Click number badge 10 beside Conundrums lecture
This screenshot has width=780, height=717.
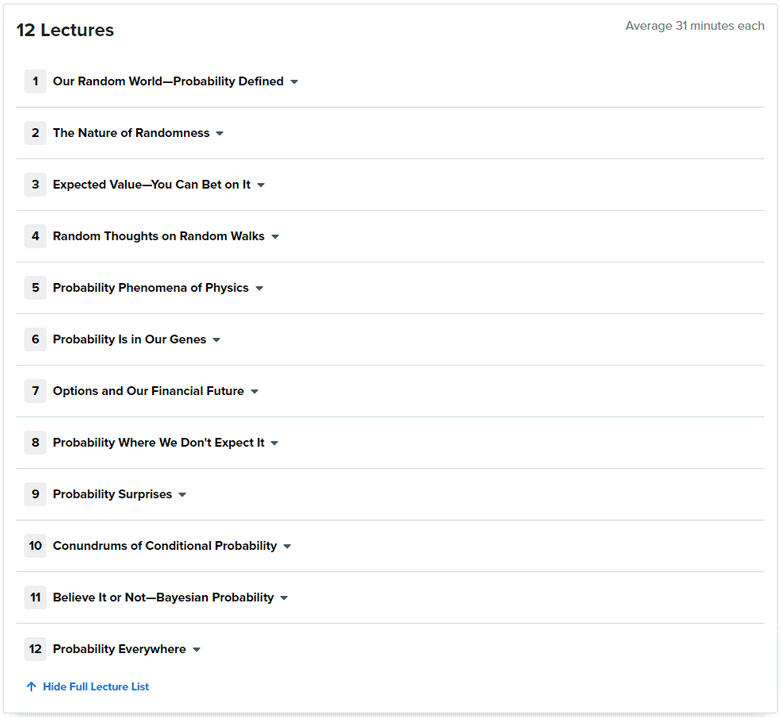point(35,546)
